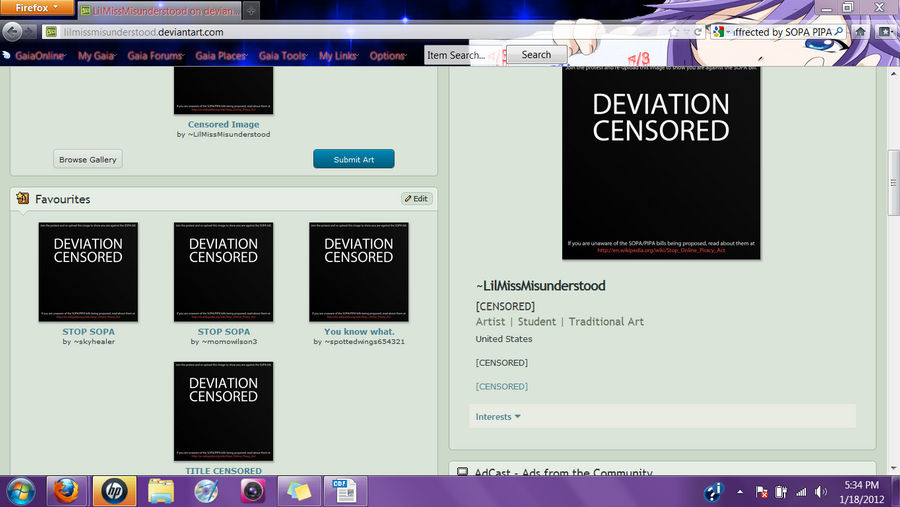The width and height of the screenshot is (900, 507).
Task: Open the My Links menu
Action: (x=338, y=56)
